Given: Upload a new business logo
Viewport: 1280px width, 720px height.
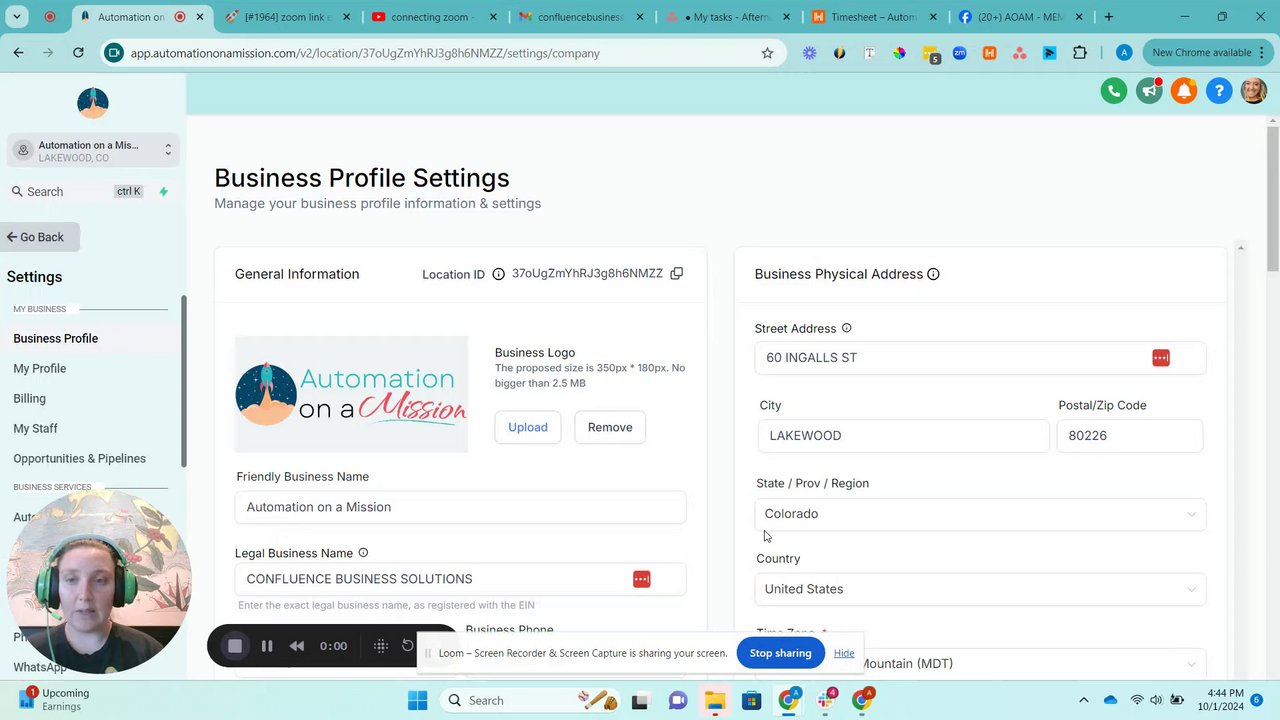Looking at the screenshot, I should click(528, 427).
